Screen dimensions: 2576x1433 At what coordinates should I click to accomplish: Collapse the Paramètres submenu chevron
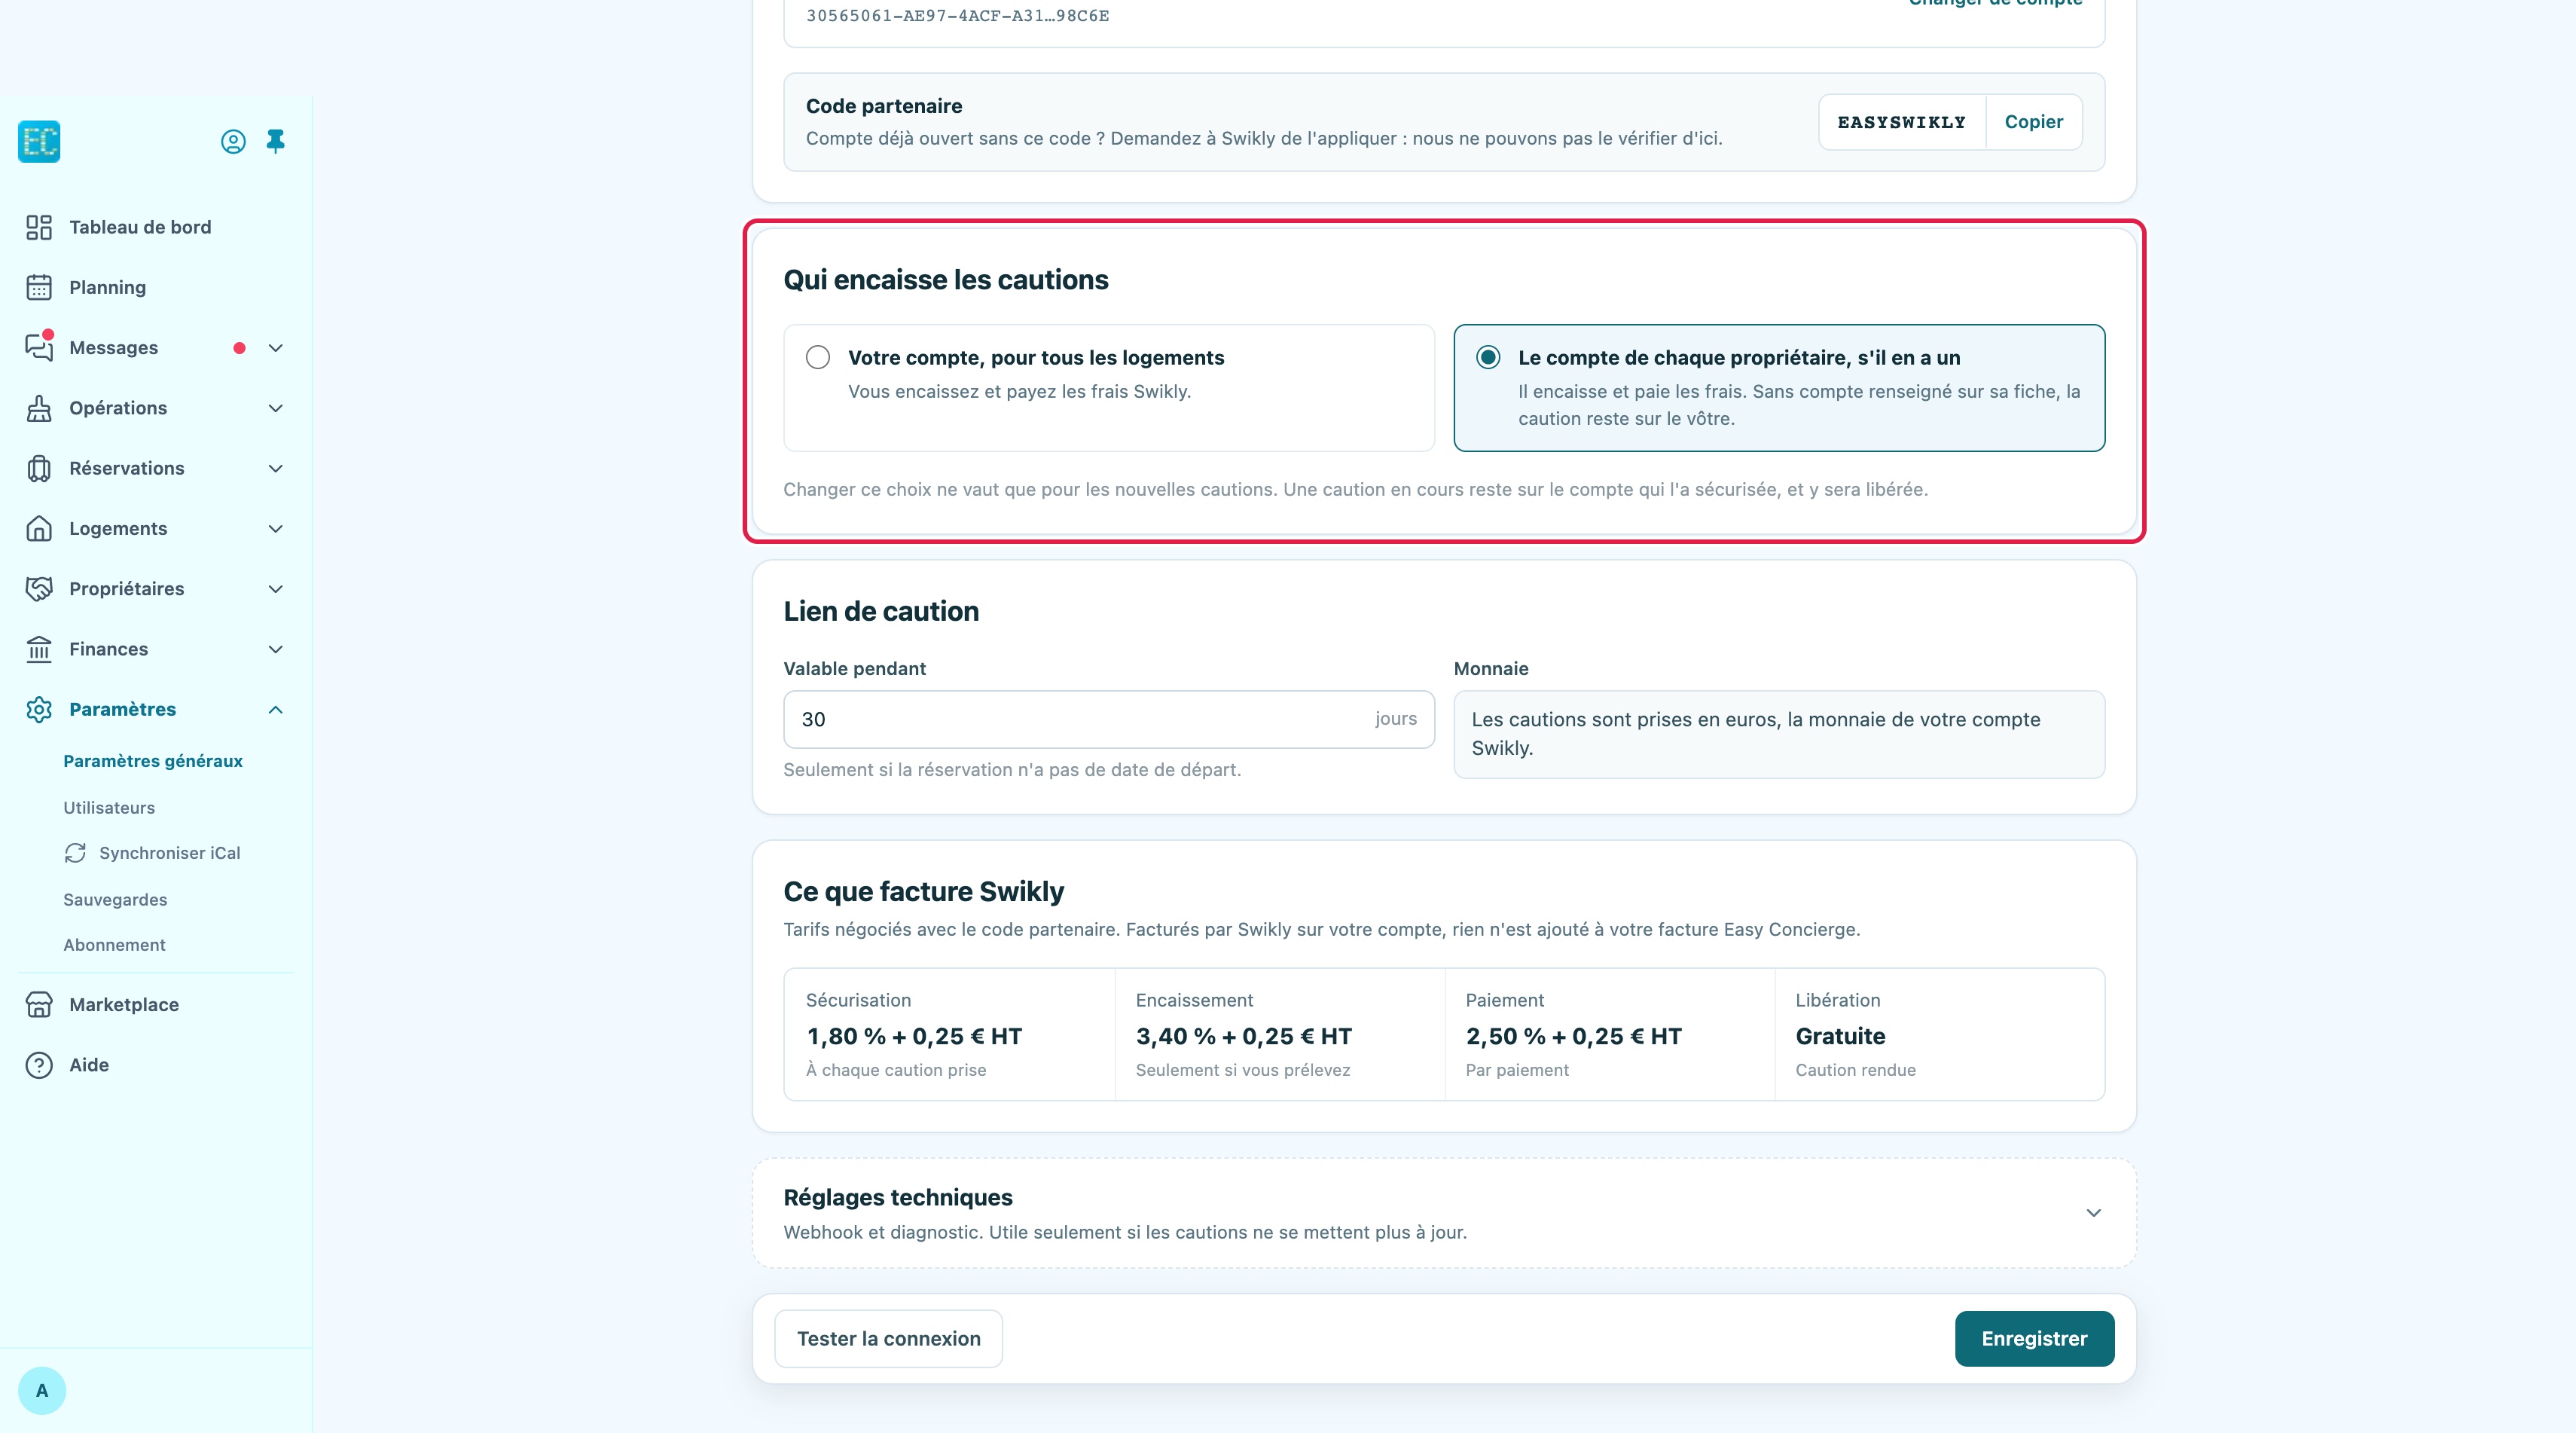click(x=276, y=709)
